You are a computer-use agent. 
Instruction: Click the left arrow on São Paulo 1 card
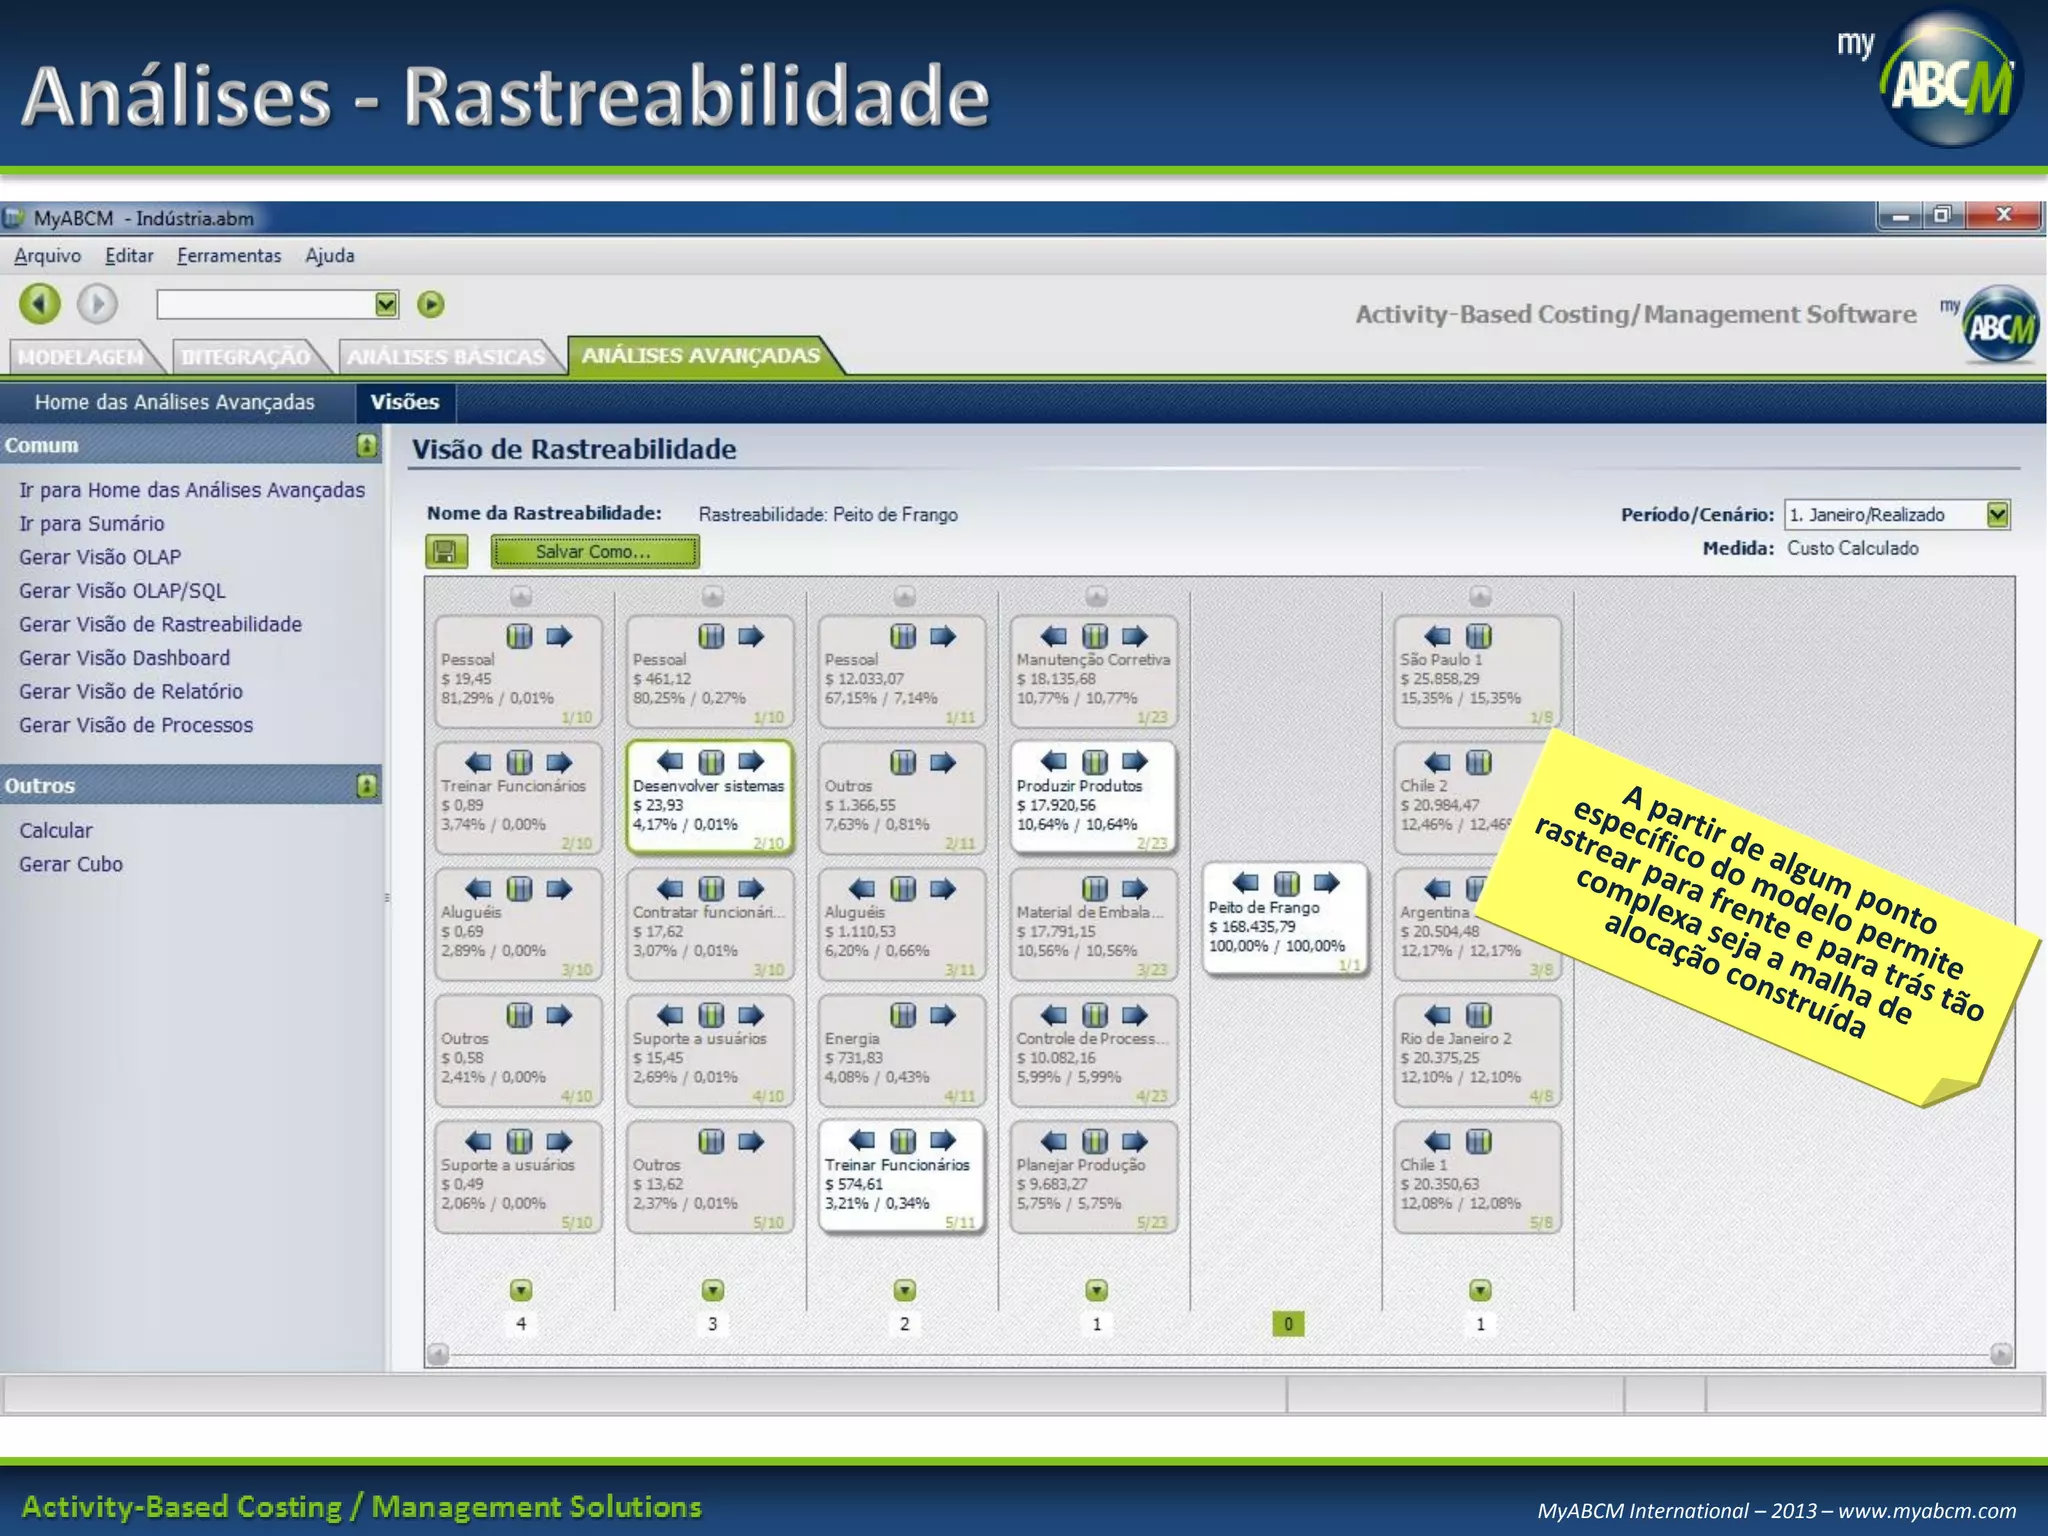[x=1437, y=636]
